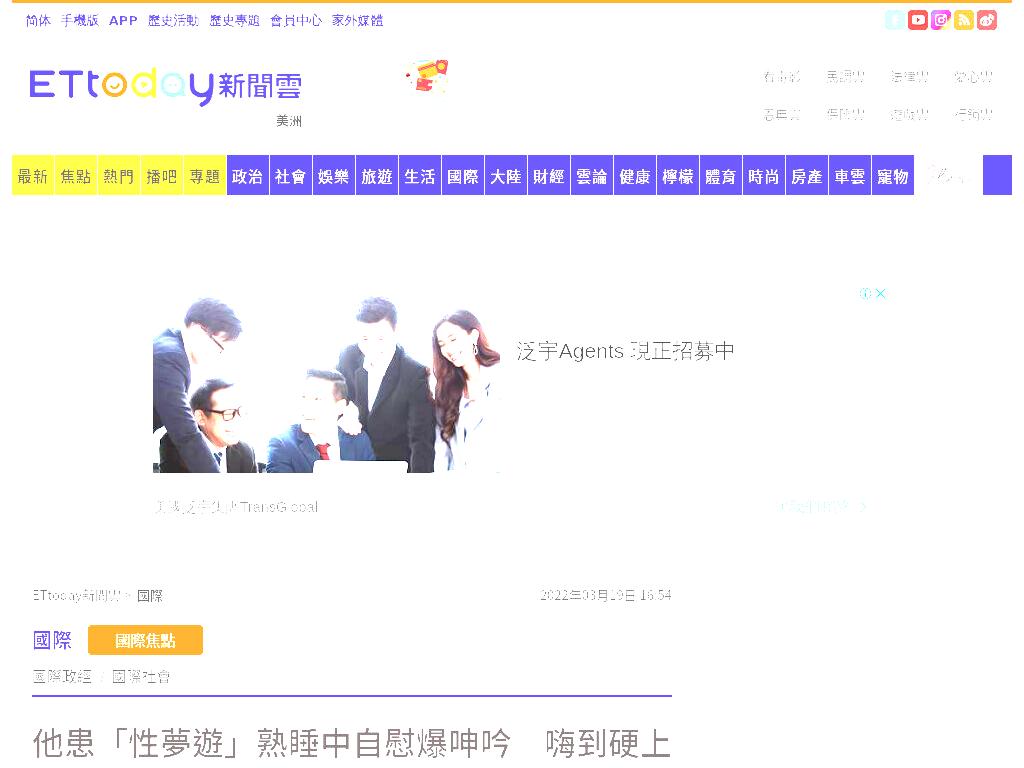
Task: Go to the 檸檬 section
Action: point(678,176)
